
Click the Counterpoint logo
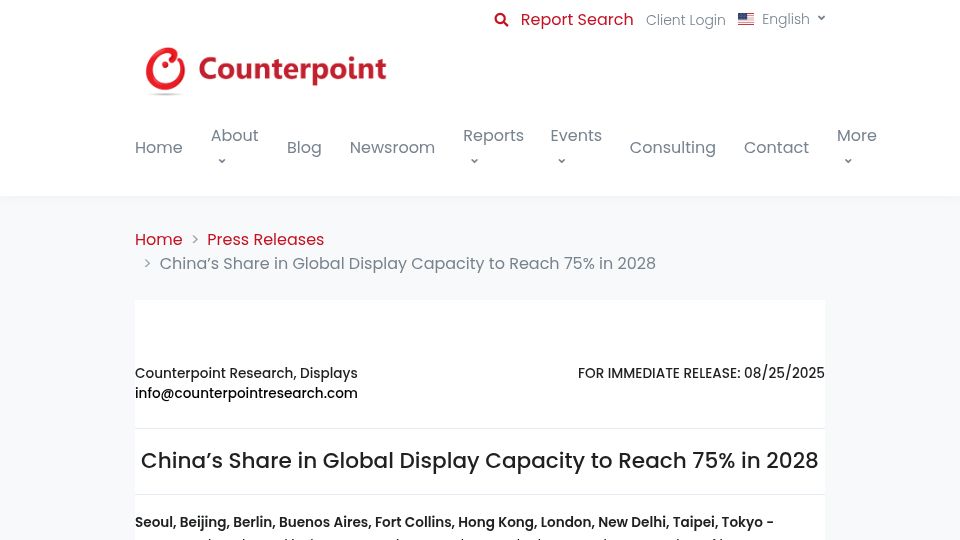(266, 70)
